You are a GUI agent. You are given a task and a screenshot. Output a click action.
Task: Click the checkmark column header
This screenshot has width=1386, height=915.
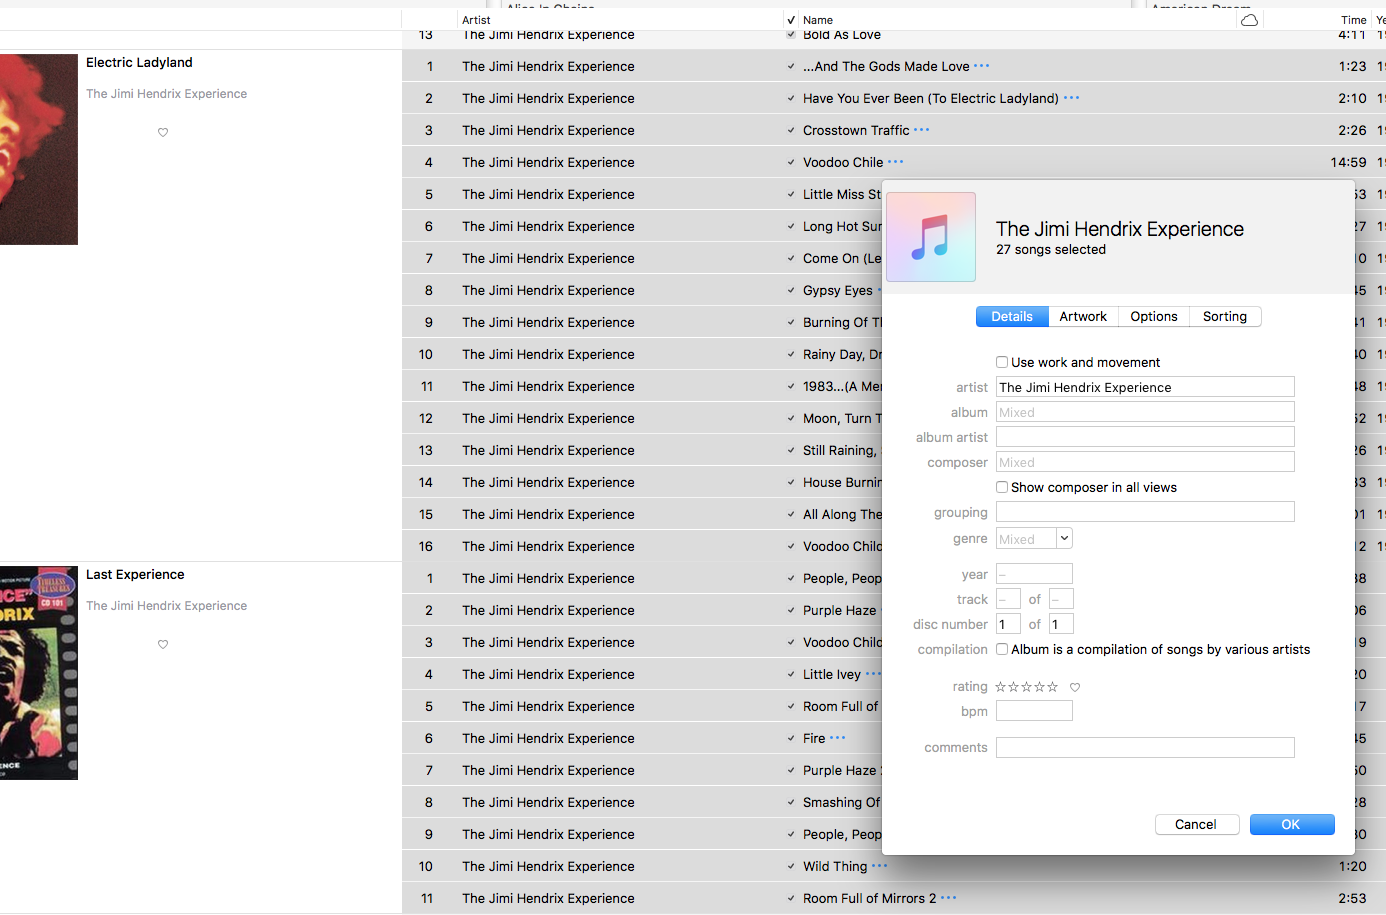tap(791, 20)
